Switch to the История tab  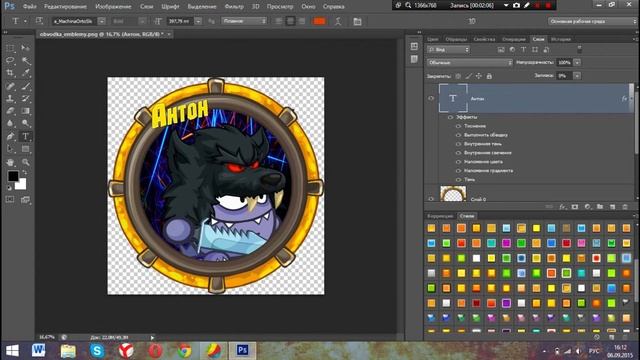(561, 39)
